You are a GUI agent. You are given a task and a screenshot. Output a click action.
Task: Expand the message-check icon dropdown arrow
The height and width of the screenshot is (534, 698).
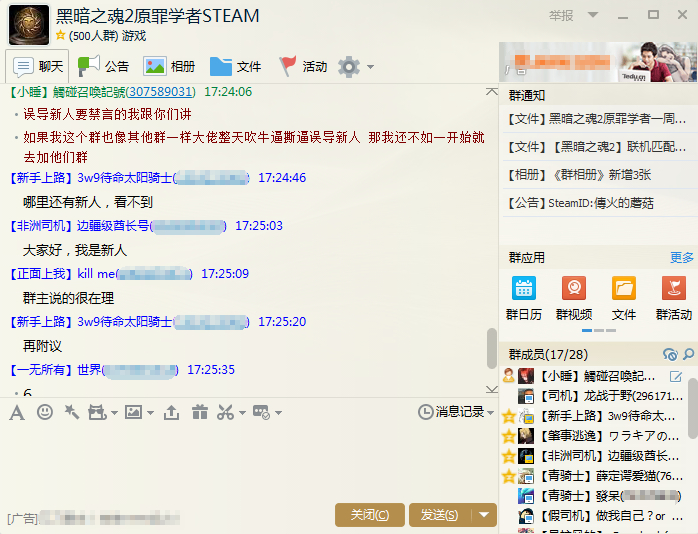point(278,413)
